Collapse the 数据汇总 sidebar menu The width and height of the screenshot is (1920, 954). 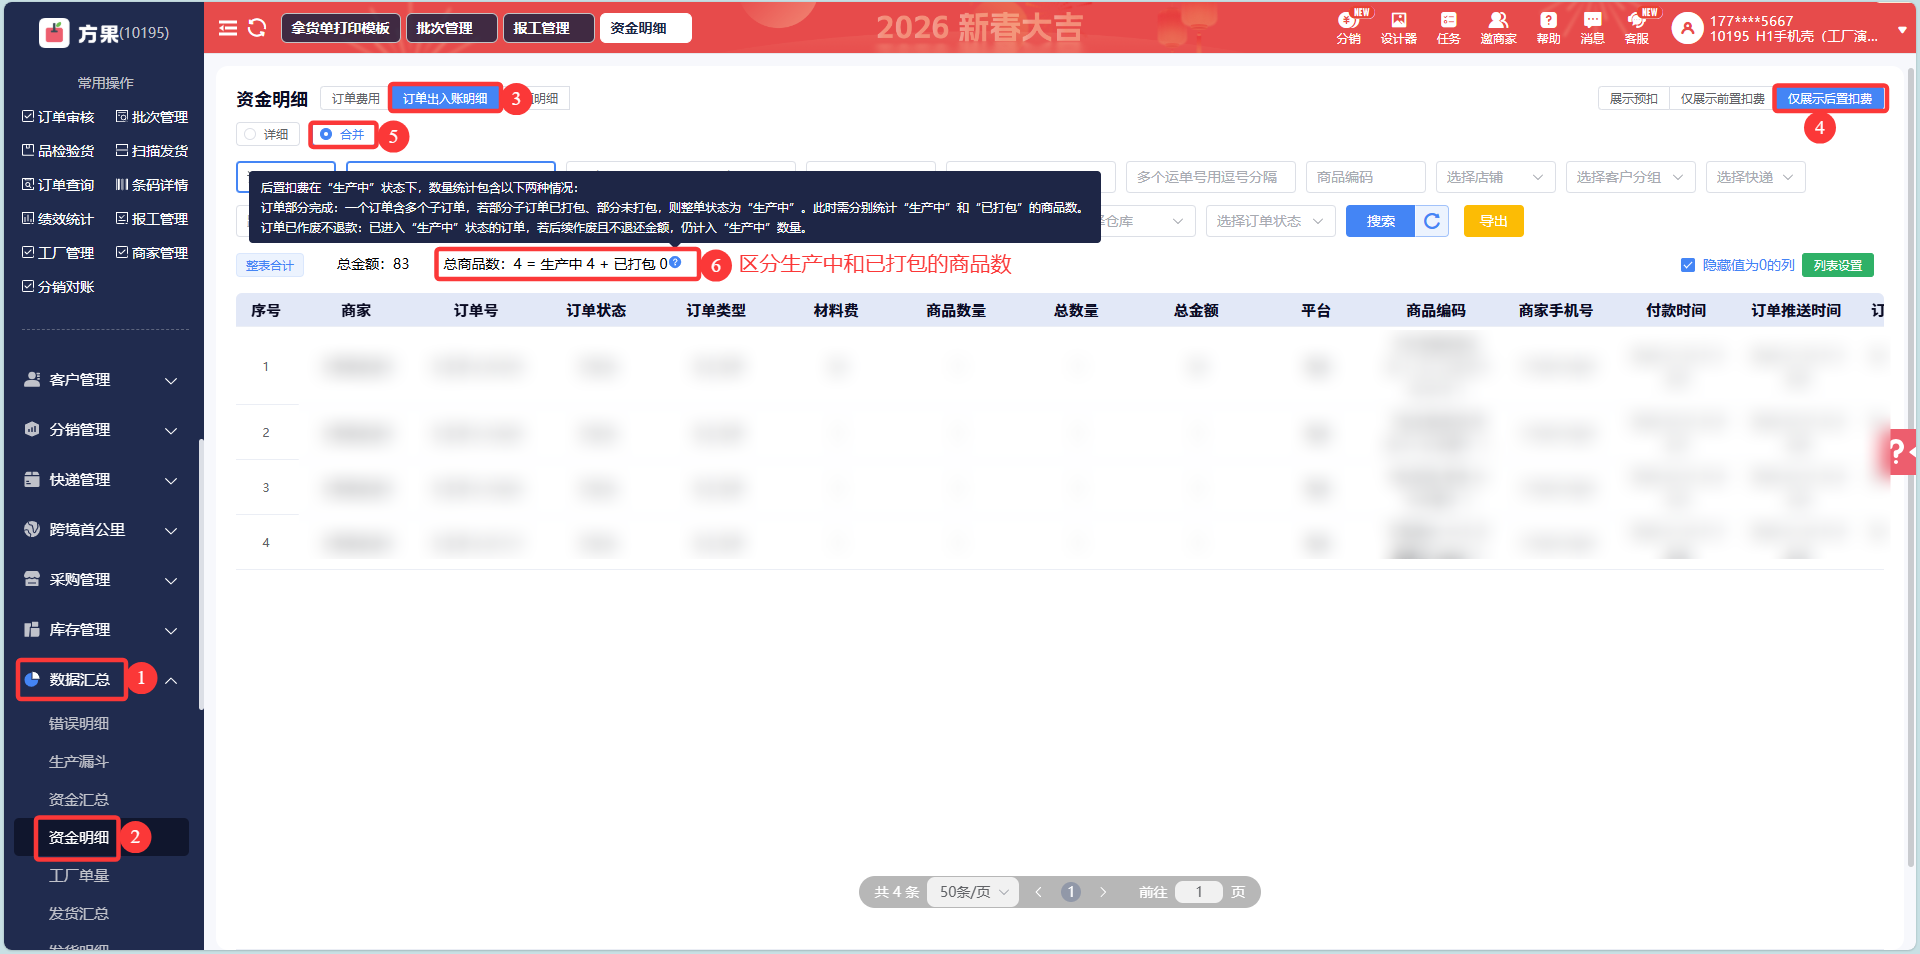point(101,680)
